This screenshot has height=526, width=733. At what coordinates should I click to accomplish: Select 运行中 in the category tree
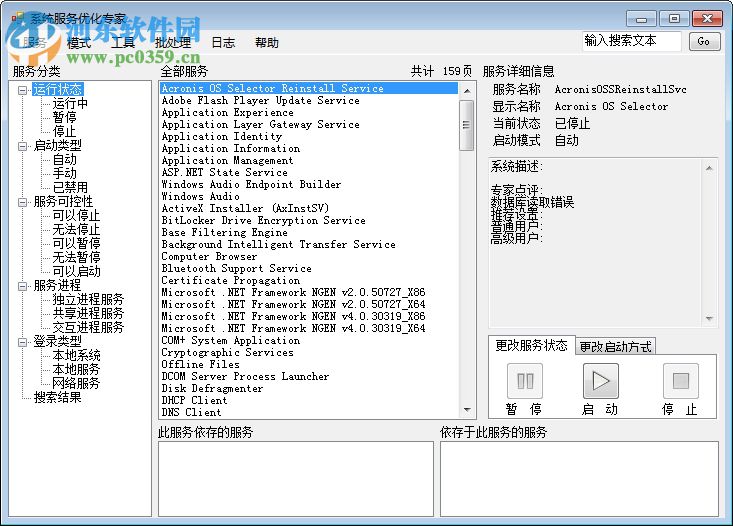pyautogui.click(x=70, y=103)
